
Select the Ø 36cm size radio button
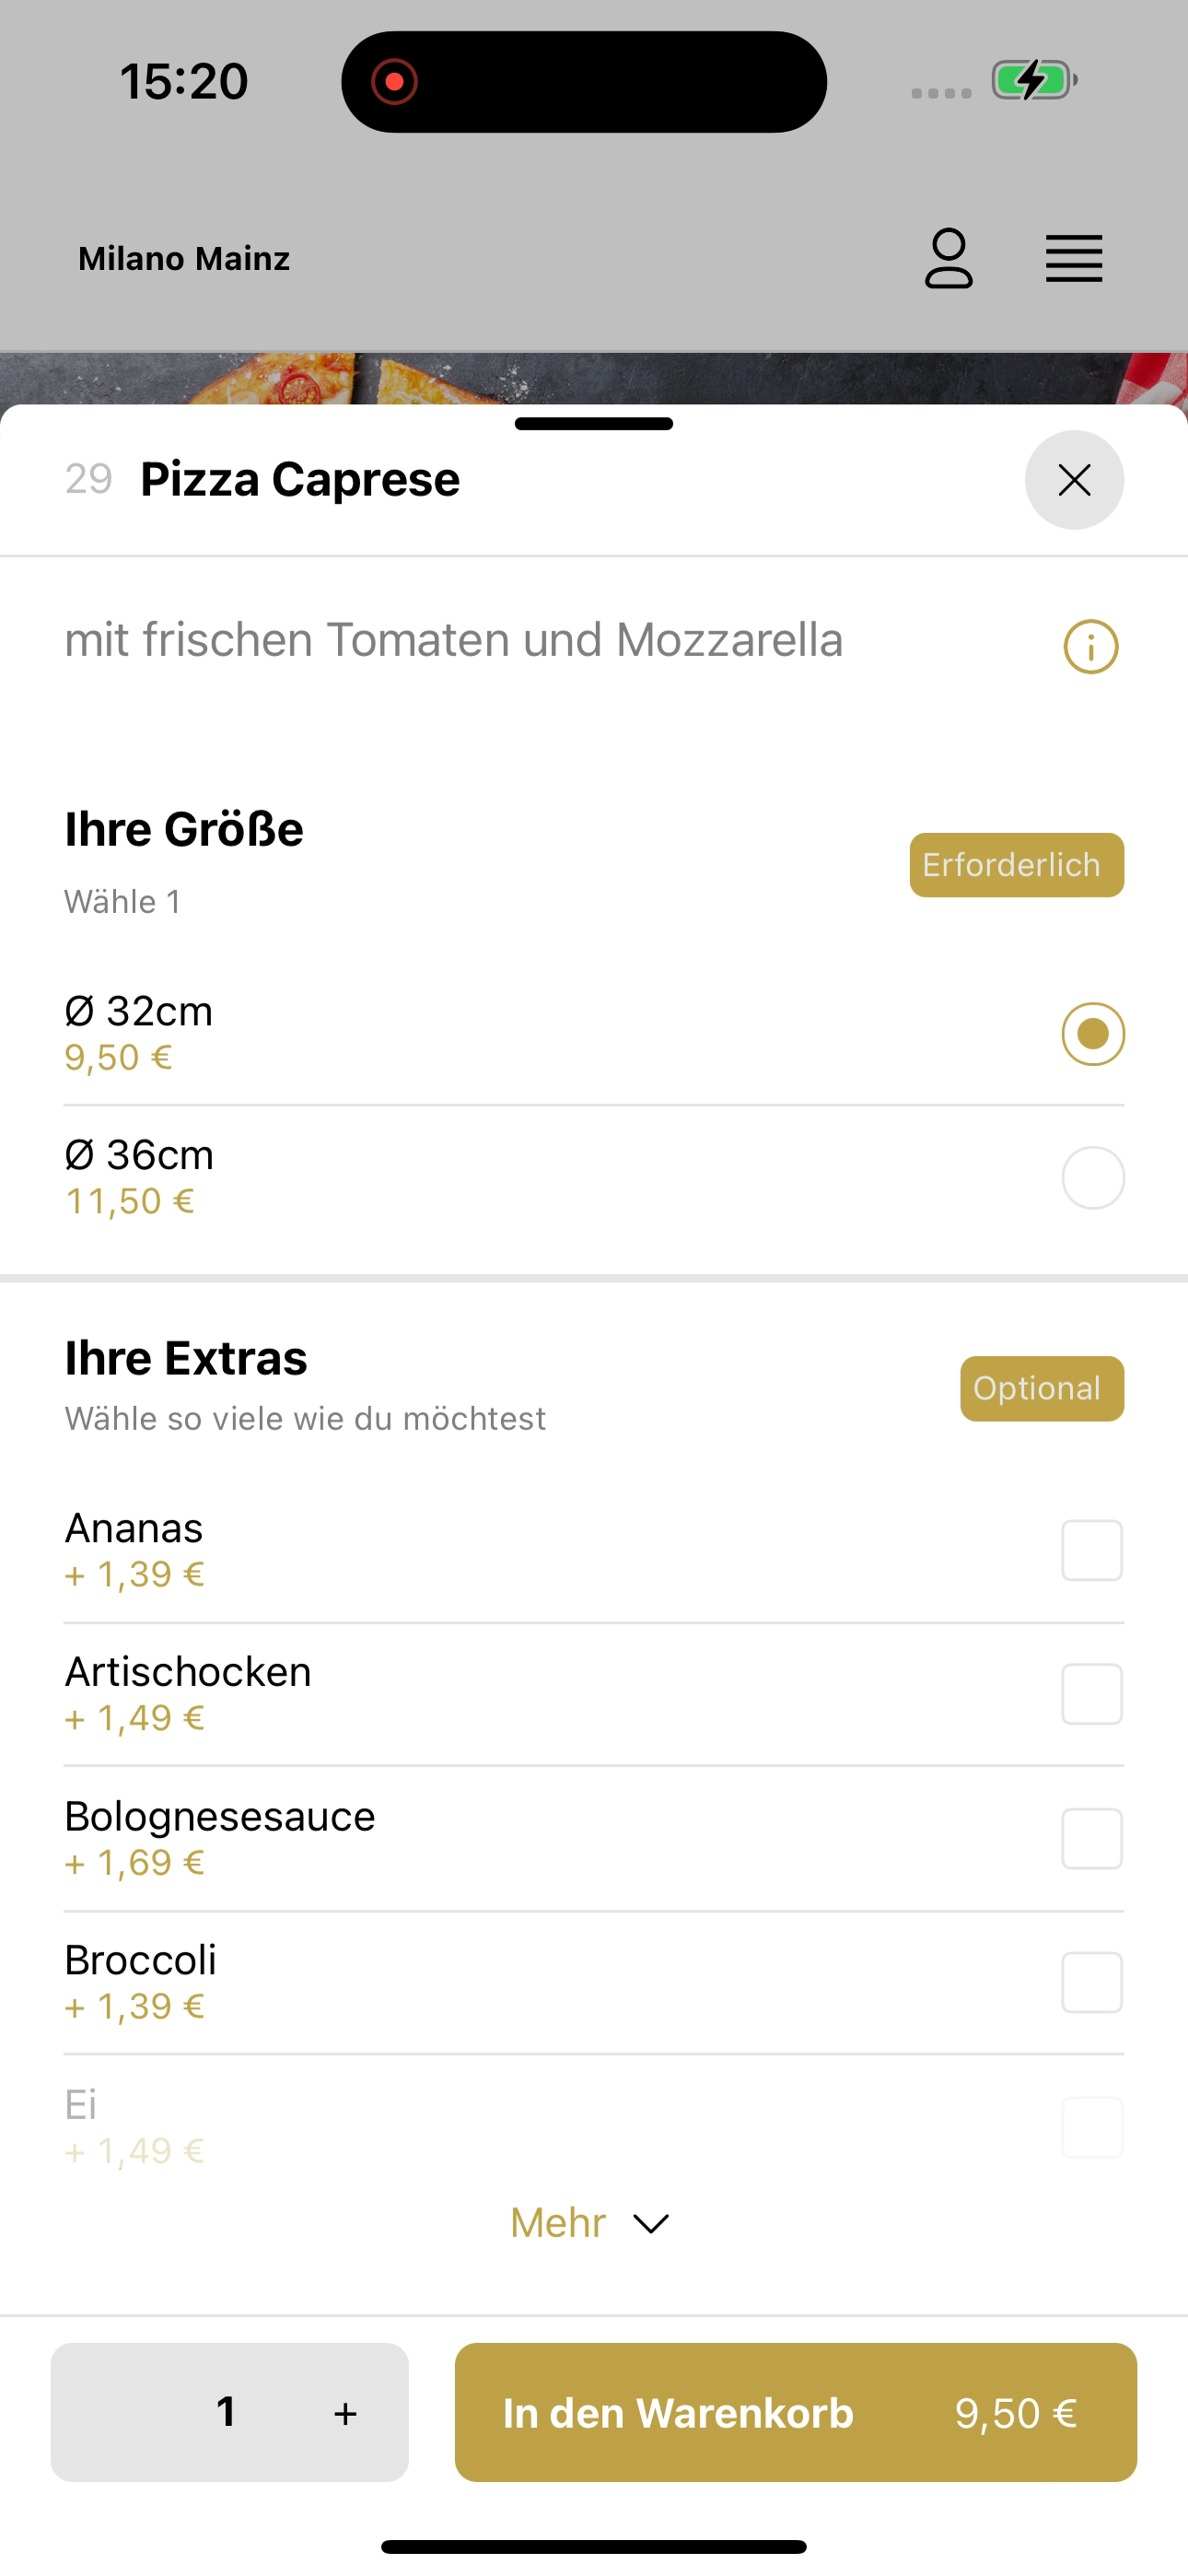pos(1093,1178)
